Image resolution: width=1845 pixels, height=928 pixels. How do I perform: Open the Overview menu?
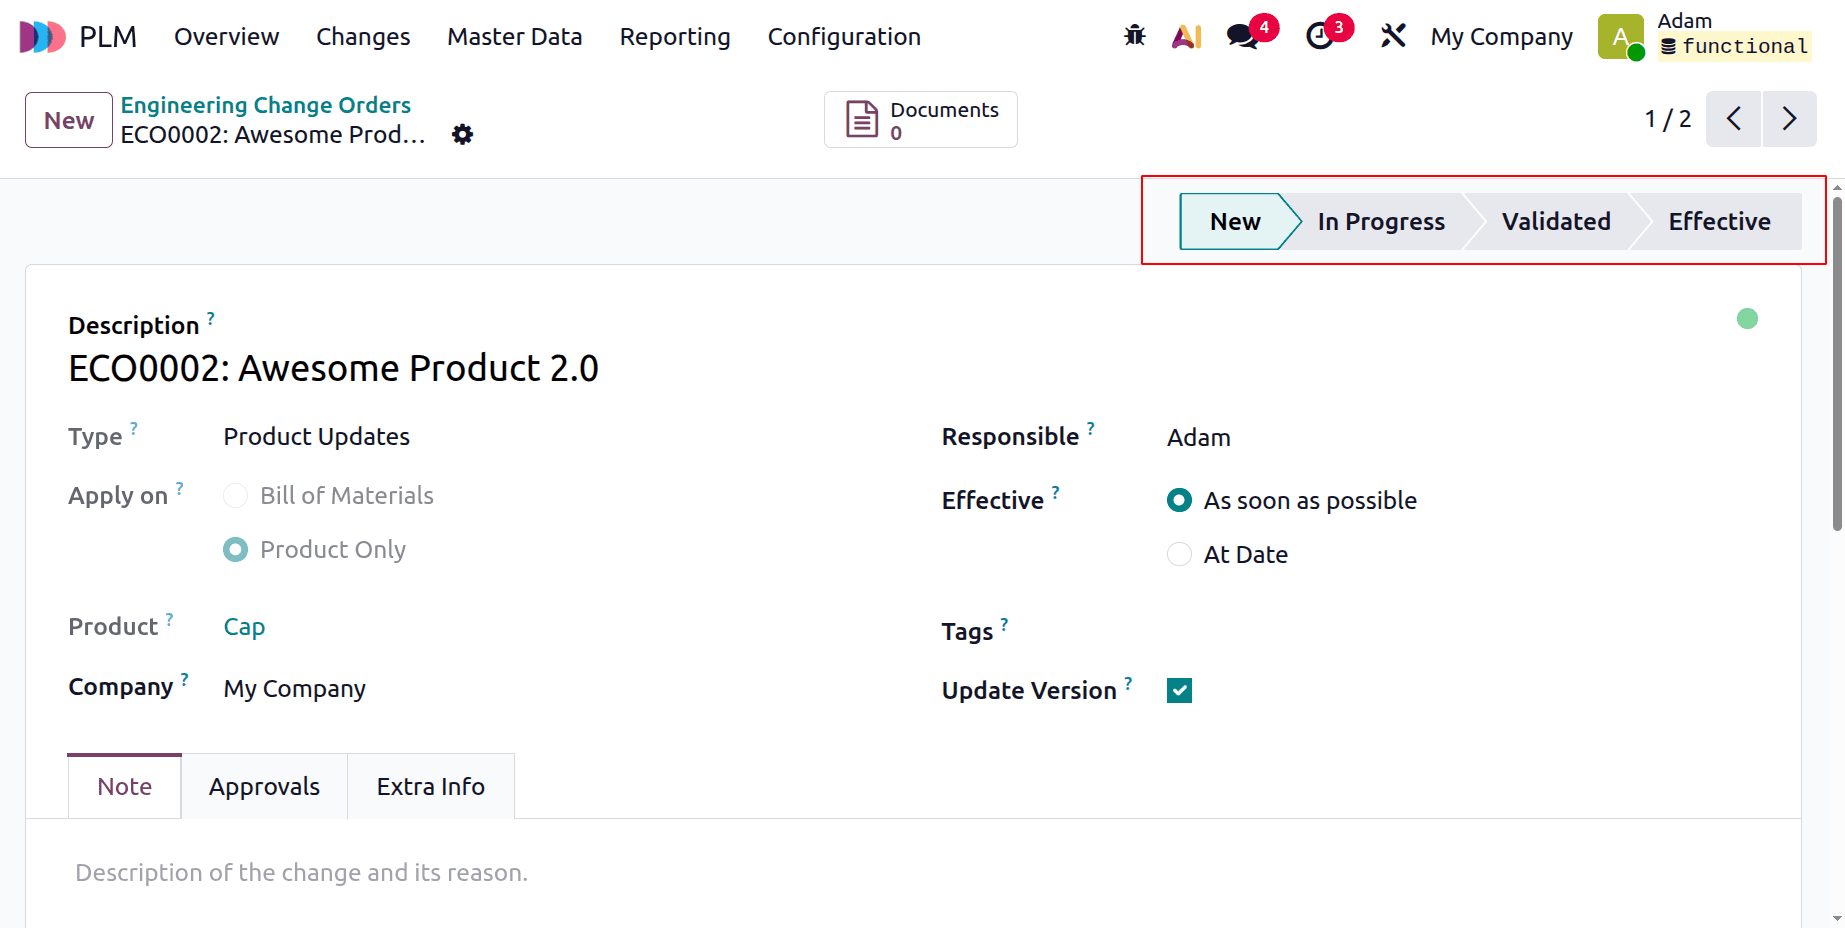tap(227, 37)
